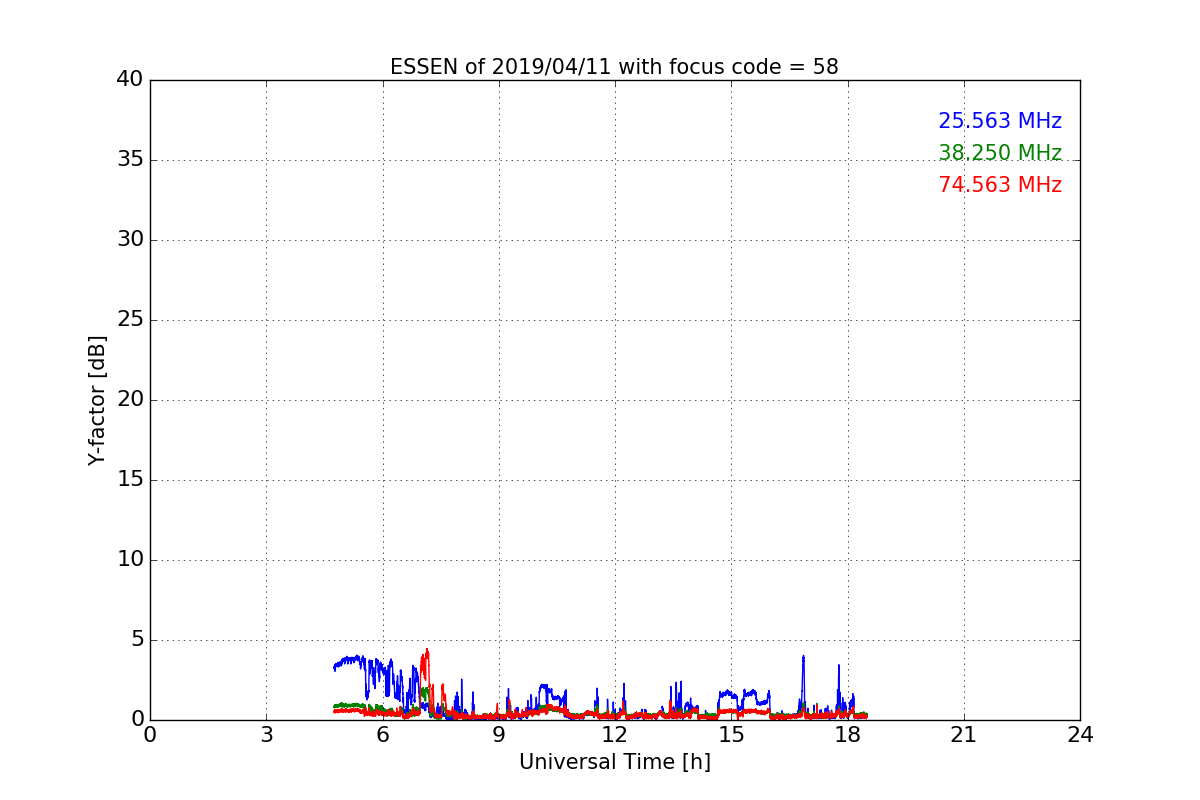Select the green 38.250 MHz legend label

tap(1000, 153)
